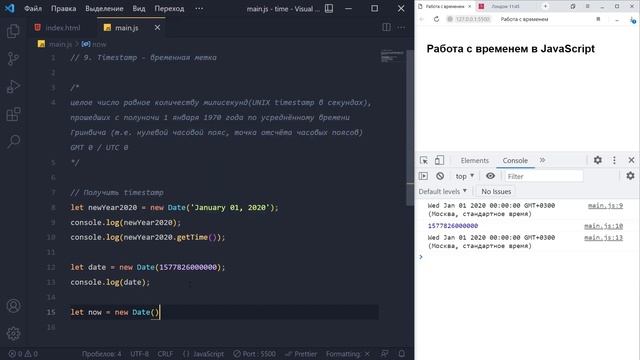Toggle the DevTools device toolbar
Viewport: 640px width, 360px height.
(x=439, y=160)
